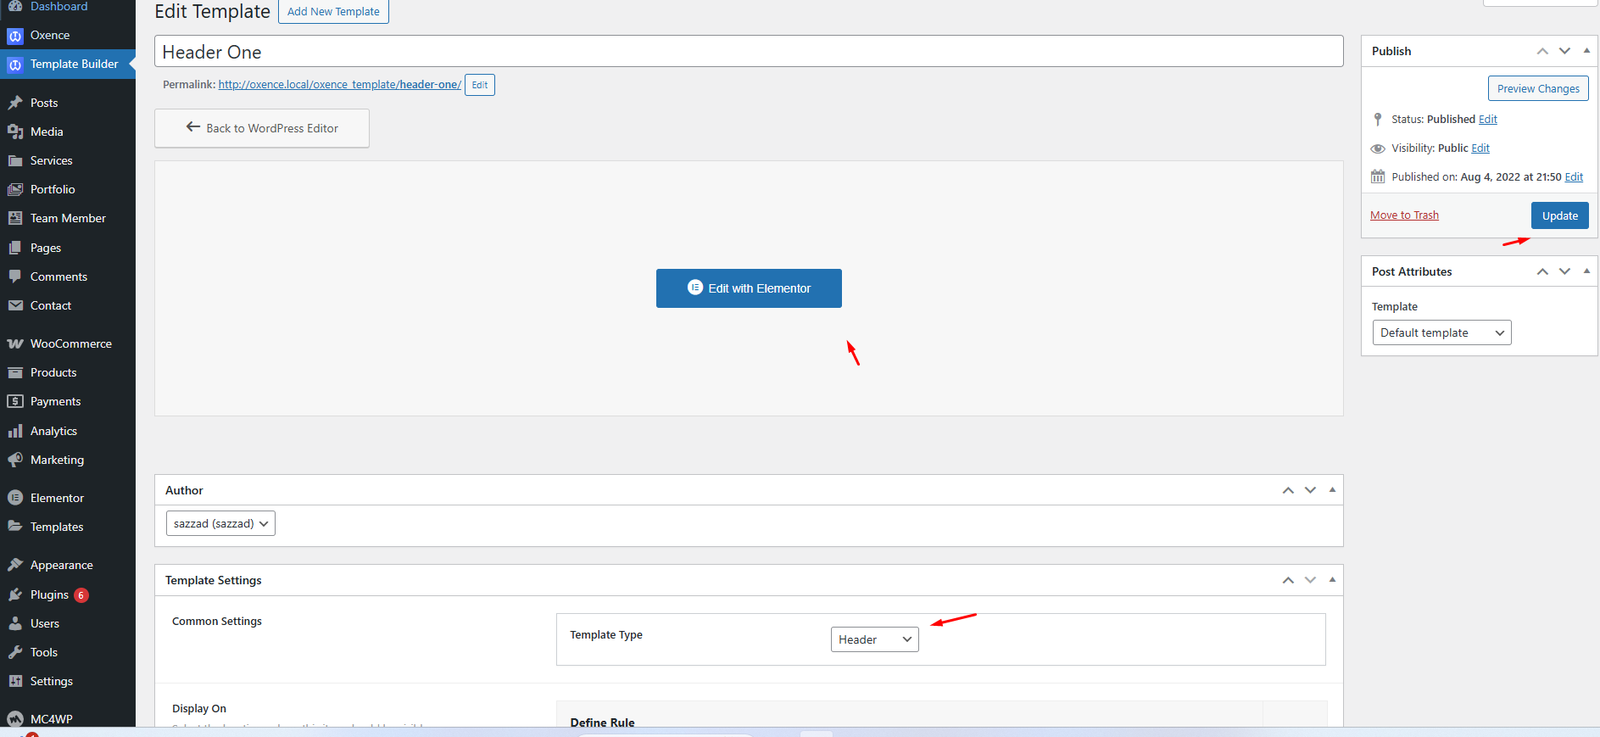Screen dimensions: 1600x737
Task: Click the Appearance paintbrush icon
Action: point(15,565)
